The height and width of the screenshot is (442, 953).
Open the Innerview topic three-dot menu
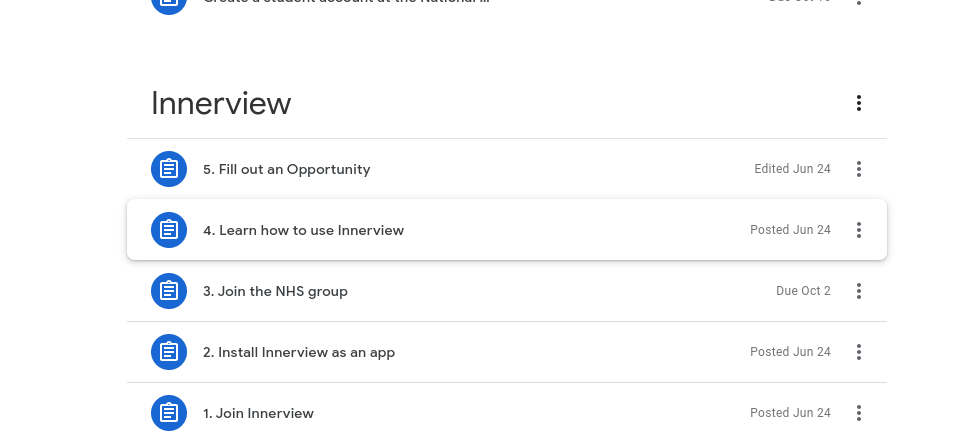click(858, 103)
